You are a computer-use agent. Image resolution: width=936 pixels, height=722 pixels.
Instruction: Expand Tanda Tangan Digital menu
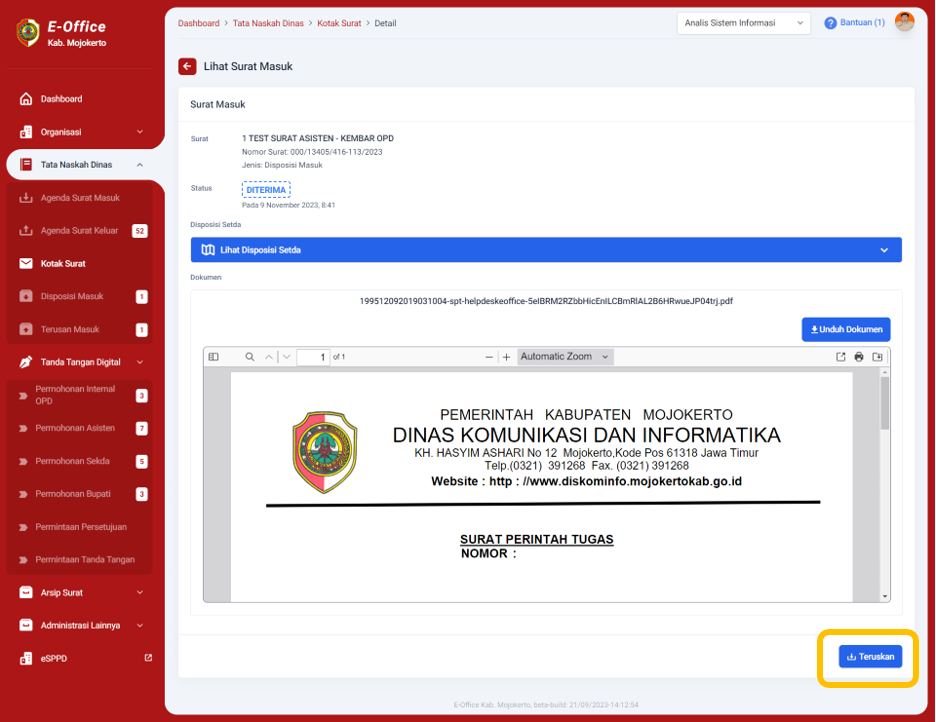pos(80,362)
